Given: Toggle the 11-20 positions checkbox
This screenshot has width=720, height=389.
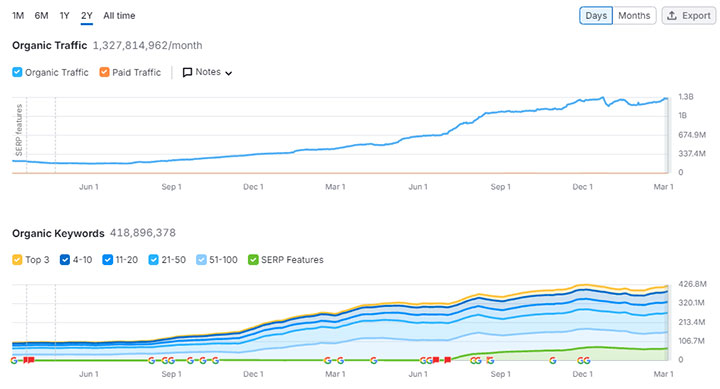Looking at the screenshot, I should 107,260.
